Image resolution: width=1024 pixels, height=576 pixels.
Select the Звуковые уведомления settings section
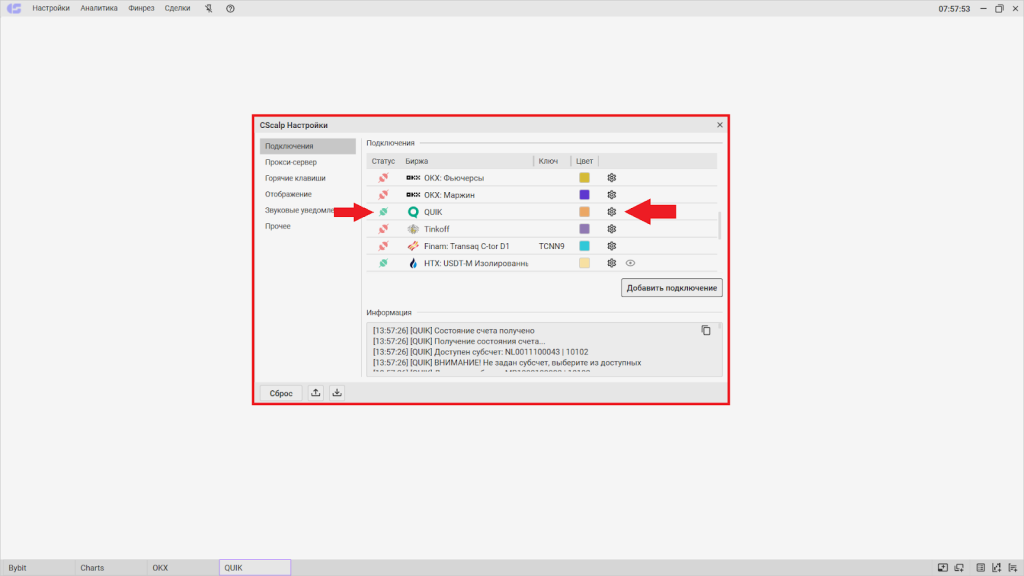tap(300, 210)
